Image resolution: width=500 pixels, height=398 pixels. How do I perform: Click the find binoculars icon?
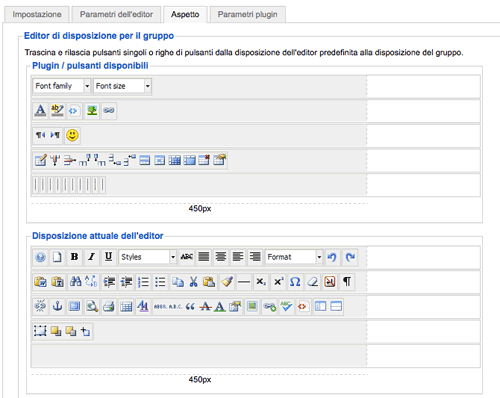pos(75,282)
